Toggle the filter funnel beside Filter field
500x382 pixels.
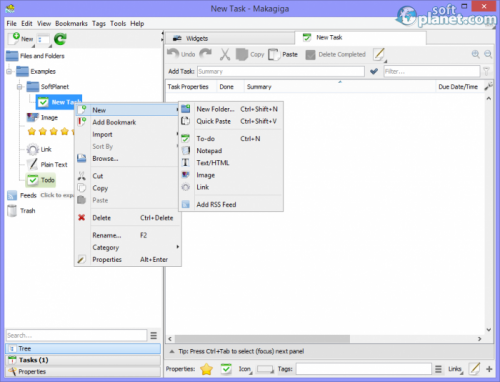pos(487,71)
